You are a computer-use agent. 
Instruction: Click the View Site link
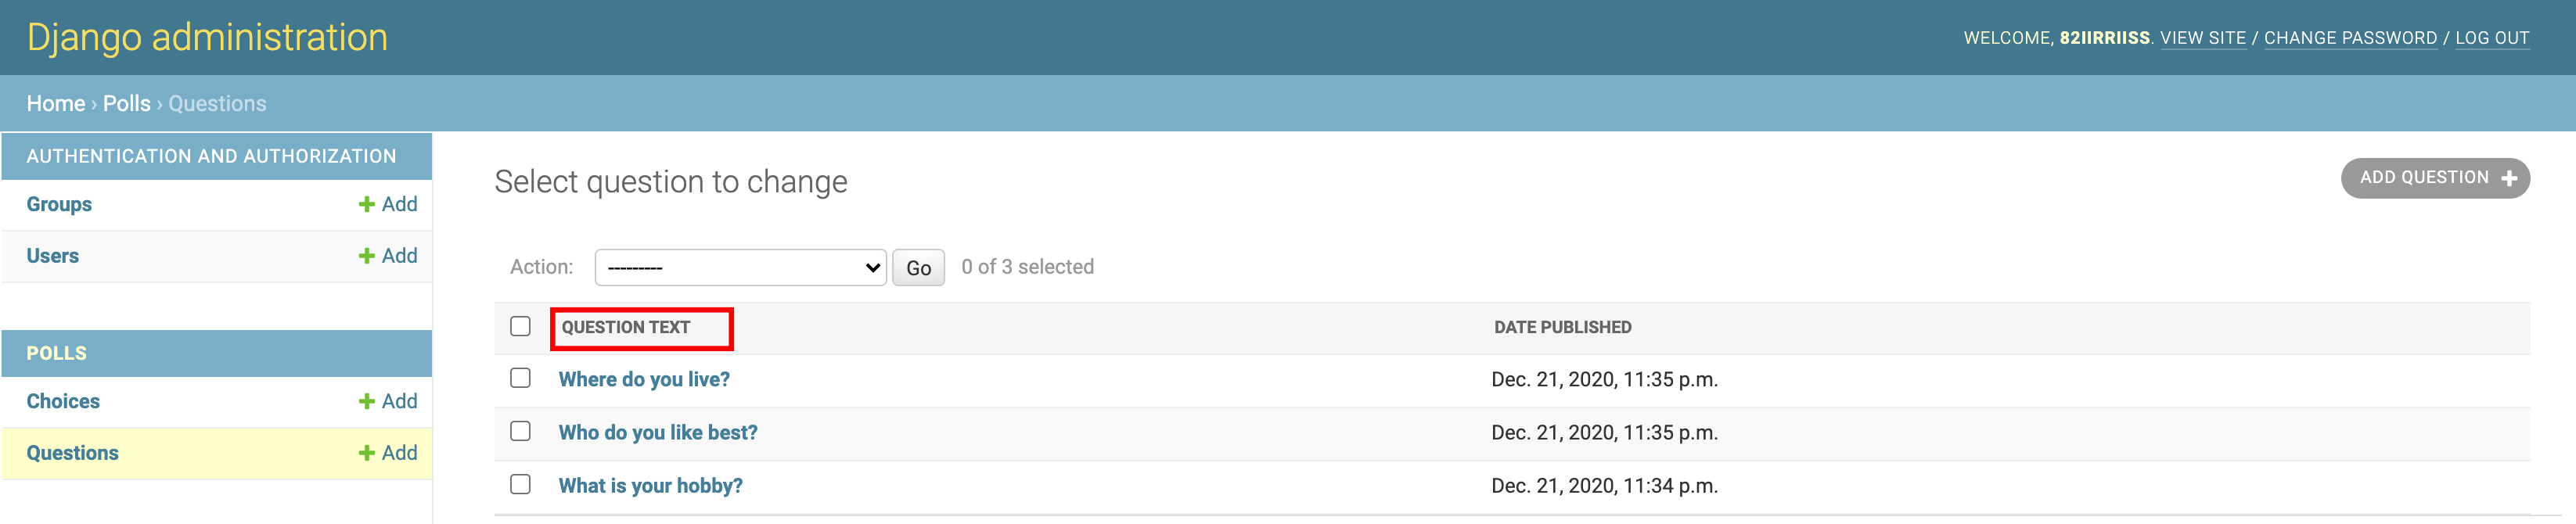click(2202, 38)
